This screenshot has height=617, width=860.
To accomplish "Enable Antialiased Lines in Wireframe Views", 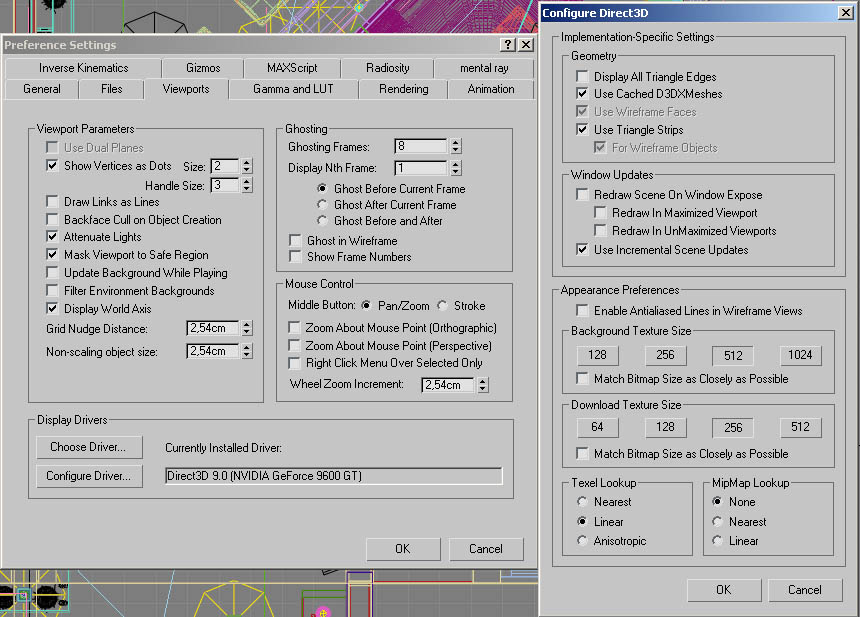I will 583,311.
